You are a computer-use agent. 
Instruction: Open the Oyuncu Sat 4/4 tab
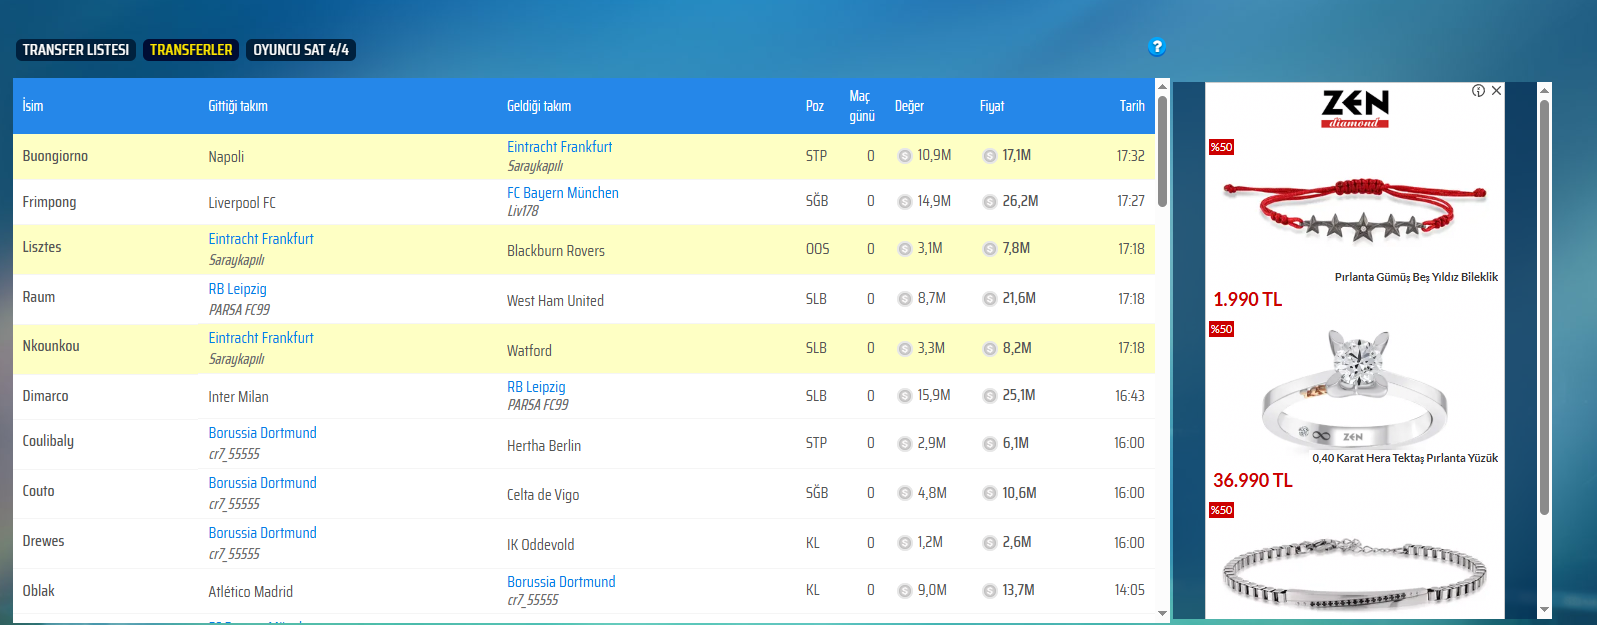pos(301,50)
